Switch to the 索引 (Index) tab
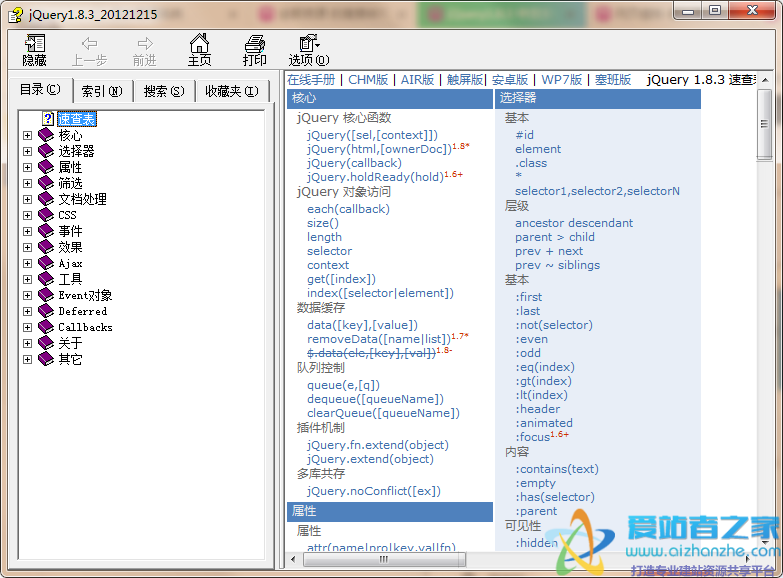Screen dimensions: 783x578 102,91
